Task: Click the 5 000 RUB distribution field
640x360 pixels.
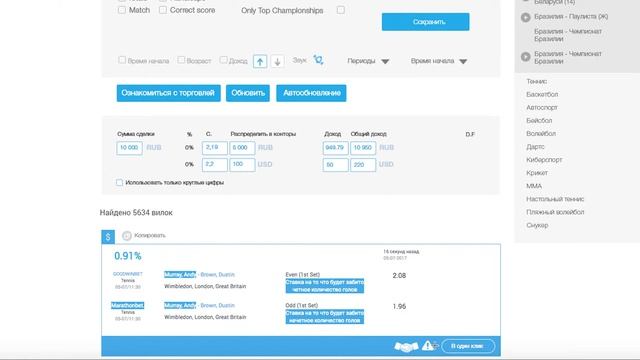Action: coord(242,148)
